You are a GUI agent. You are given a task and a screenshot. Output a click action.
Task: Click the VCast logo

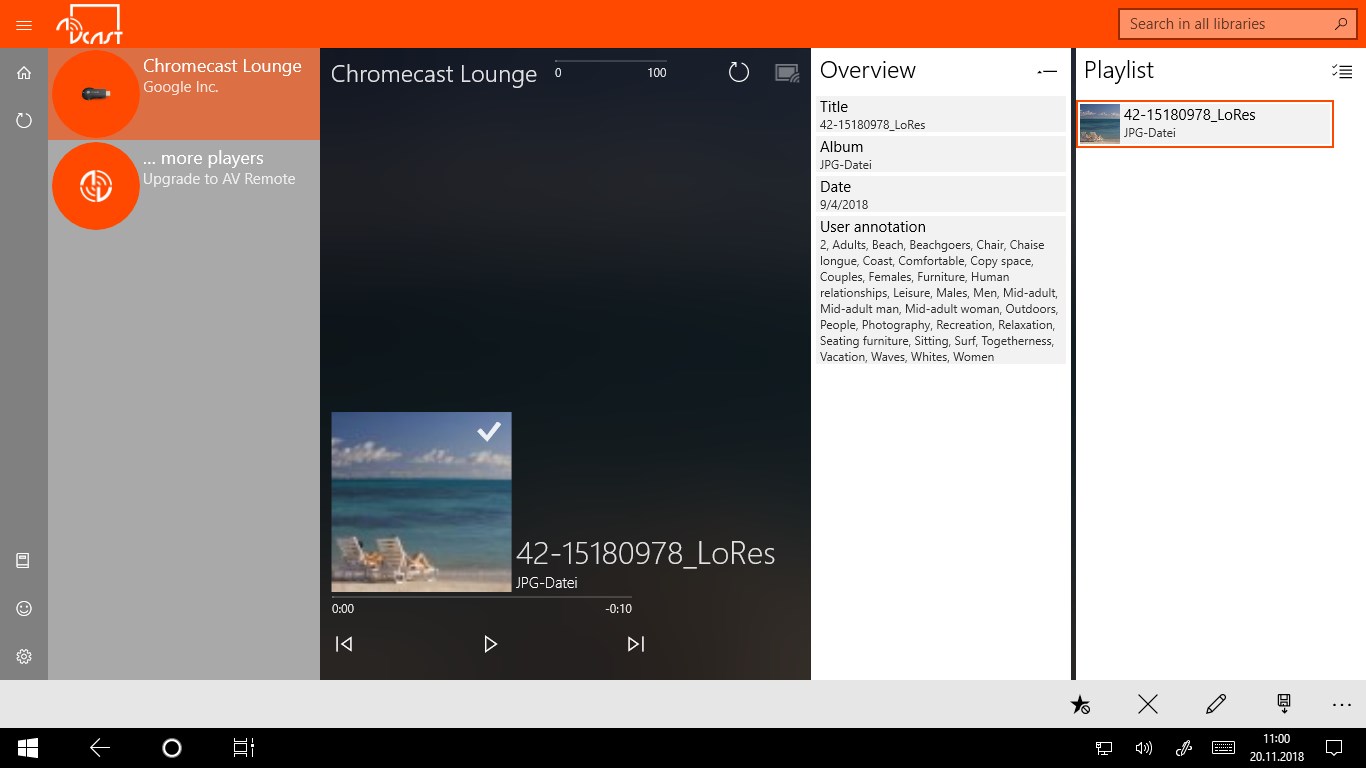click(89, 24)
